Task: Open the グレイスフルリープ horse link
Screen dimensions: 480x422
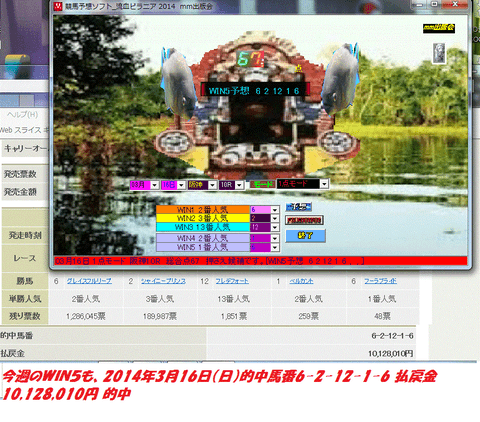Action: tap(89, 281)
